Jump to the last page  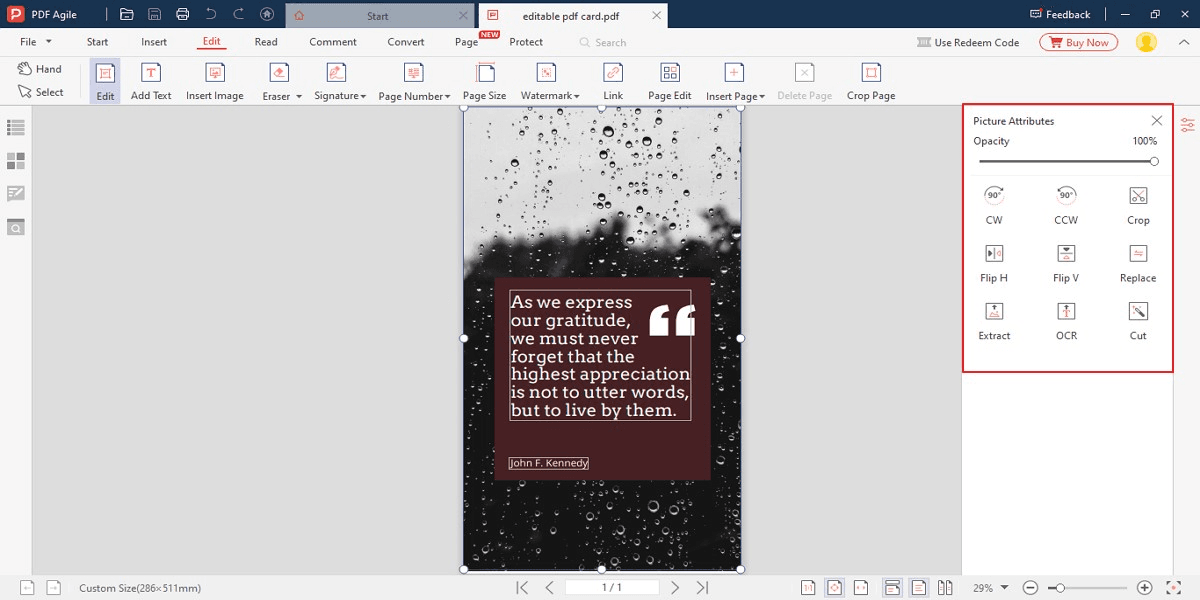(x=702, y=588)
